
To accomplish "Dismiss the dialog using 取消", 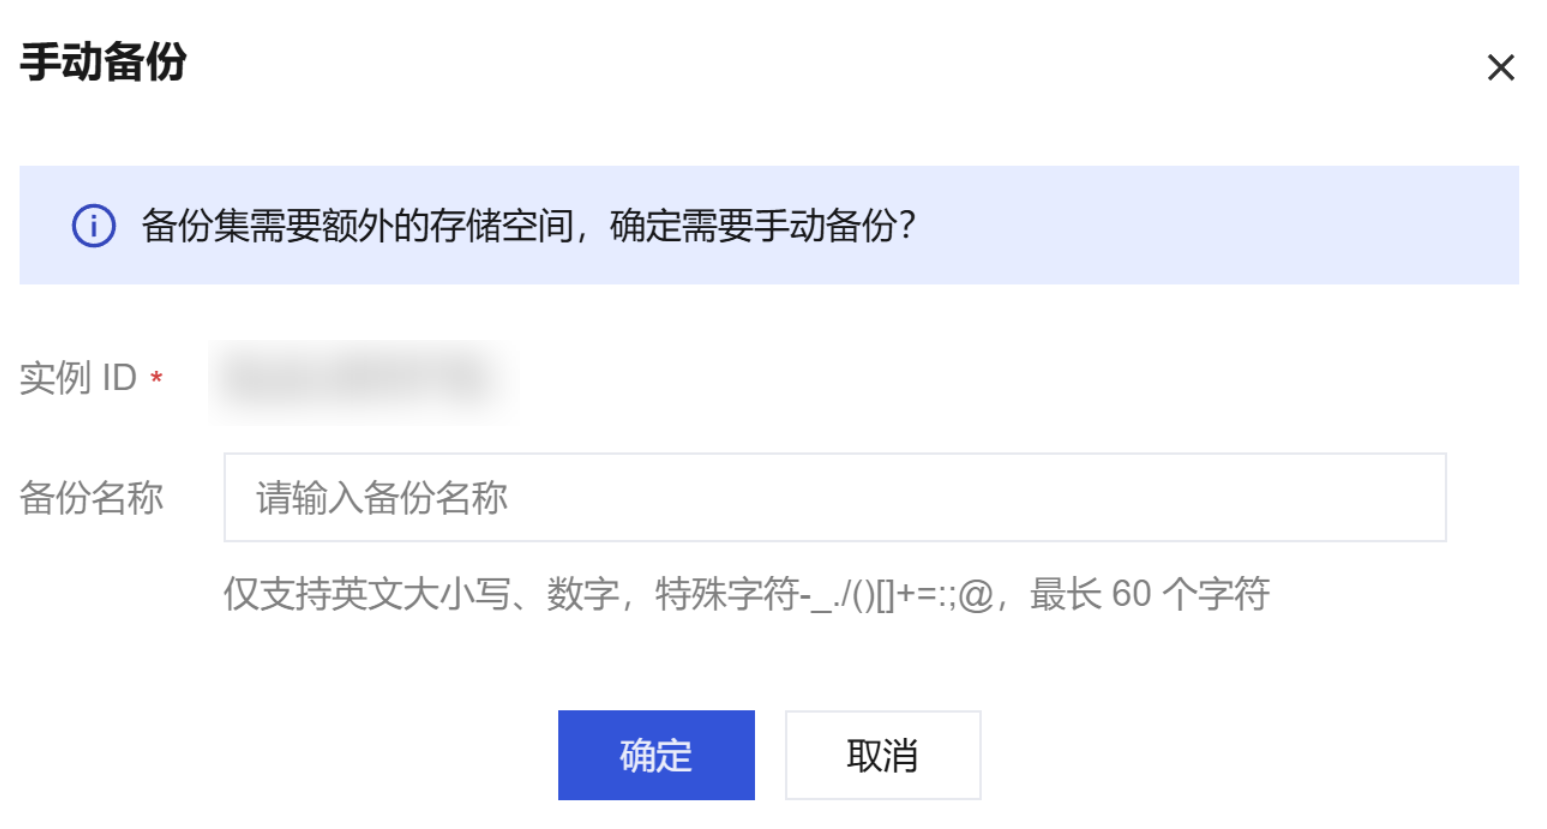I will (x=882, y=755).
